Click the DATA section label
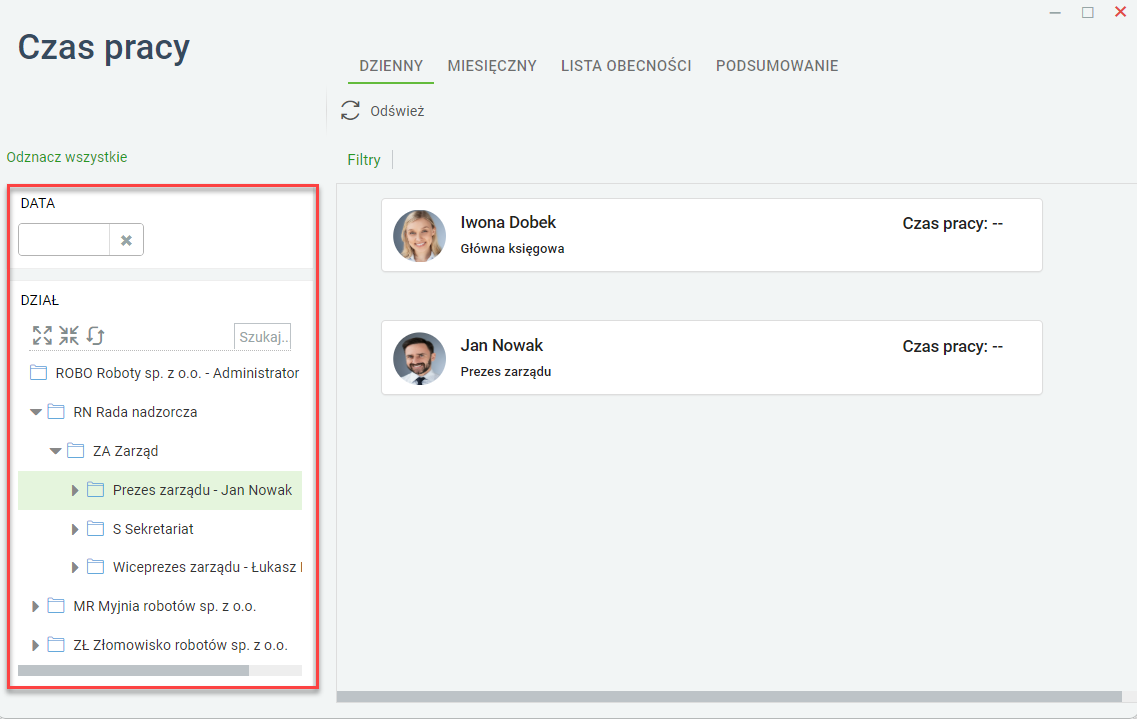This screenshot has width=1137, height=719. tap(38, 203)
